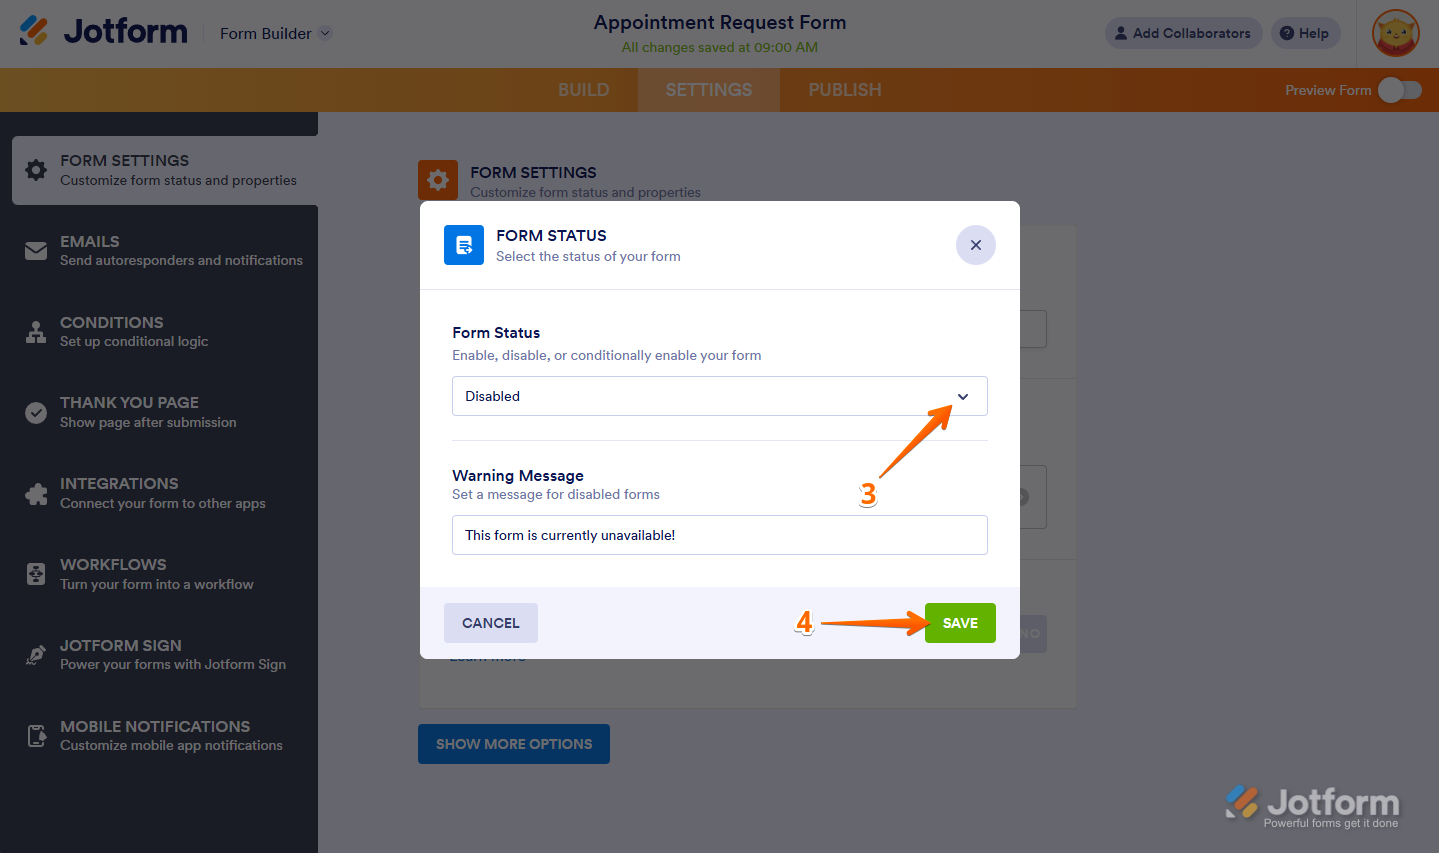This screenshot has height=853, width=1439.
Task: Click the Warning Message text field
Action: point(719,535)
